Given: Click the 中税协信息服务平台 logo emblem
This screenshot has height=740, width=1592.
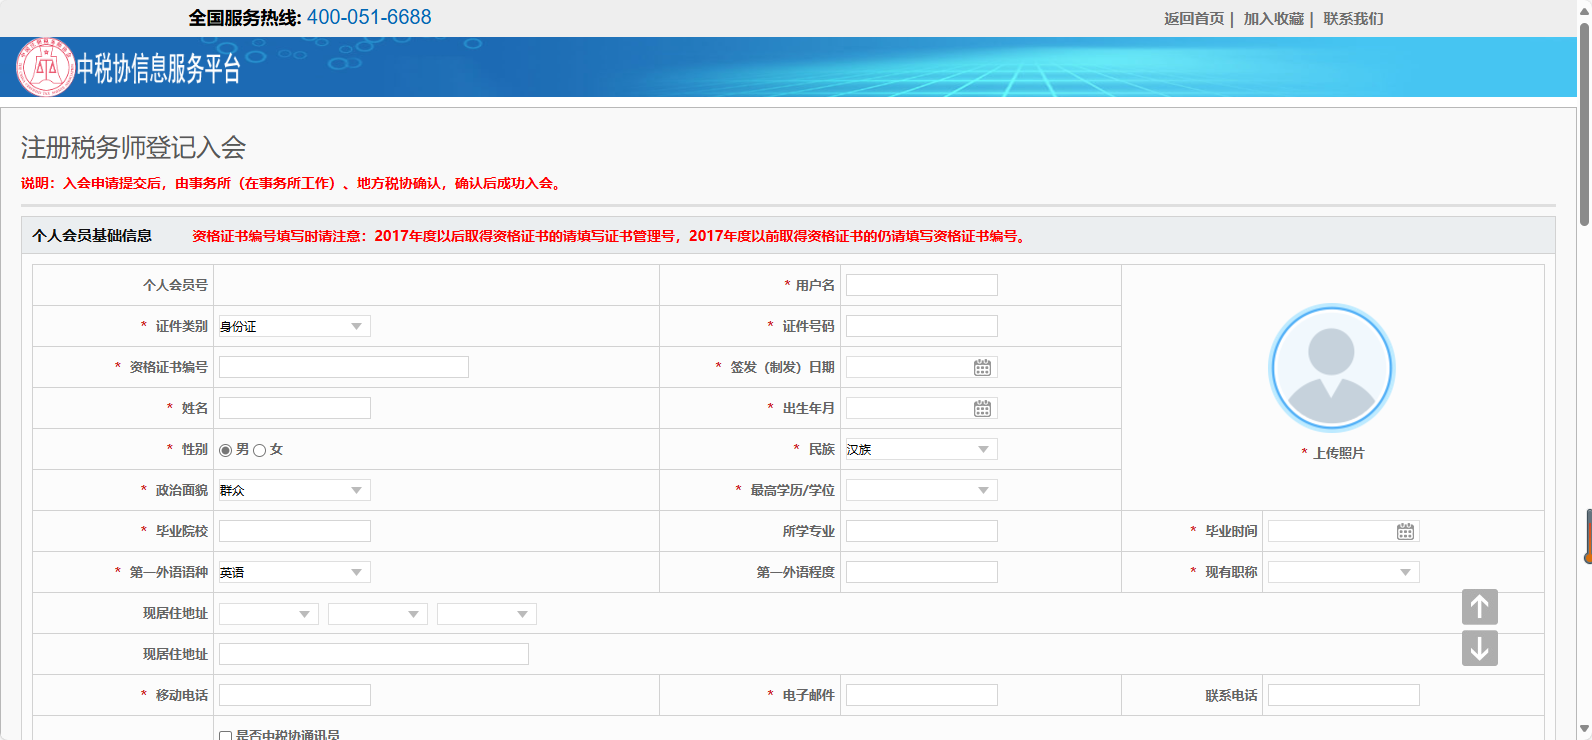Looking at the screenshot, I should click(44, 68).
